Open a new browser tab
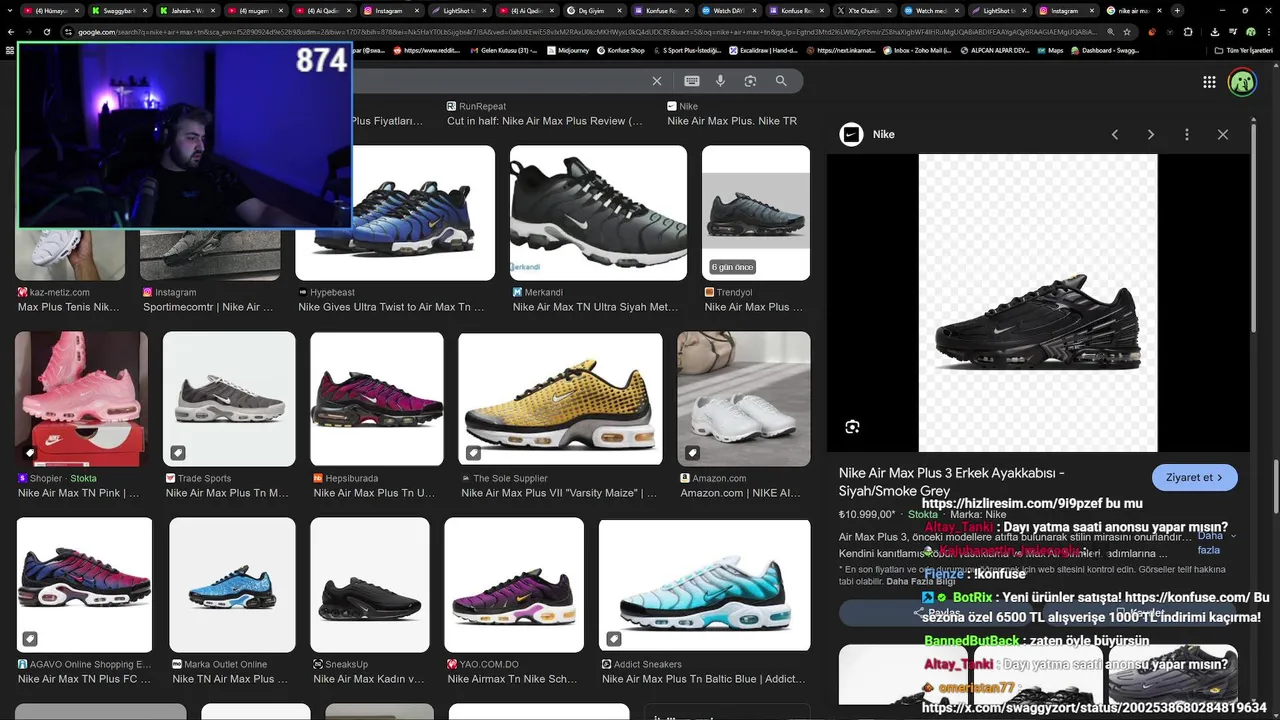The image size is (1280, 720). coord(1177,10)
